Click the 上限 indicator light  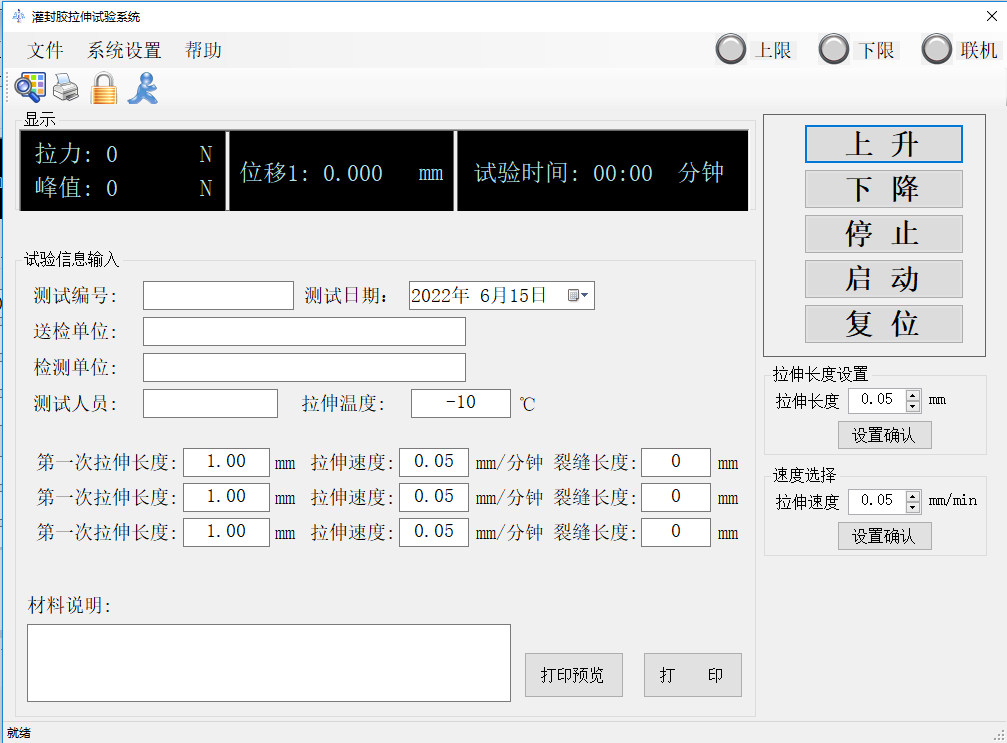731,49
